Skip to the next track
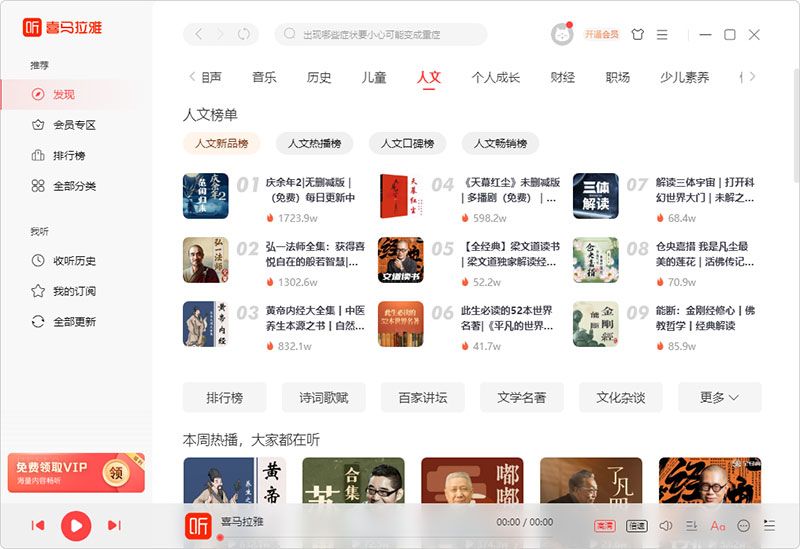 (x=114, y=525)
